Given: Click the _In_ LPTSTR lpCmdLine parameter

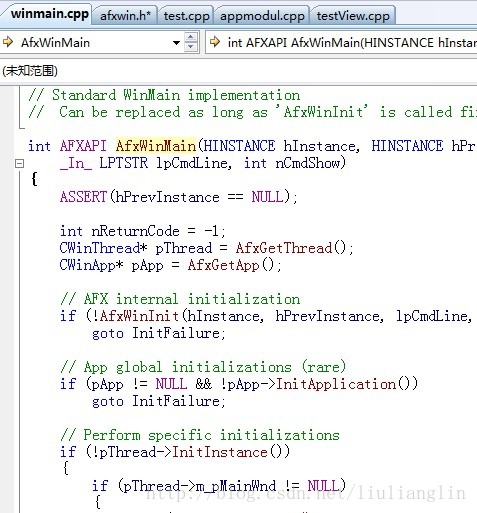Looking at the screenshot, I should pos(145,163).
